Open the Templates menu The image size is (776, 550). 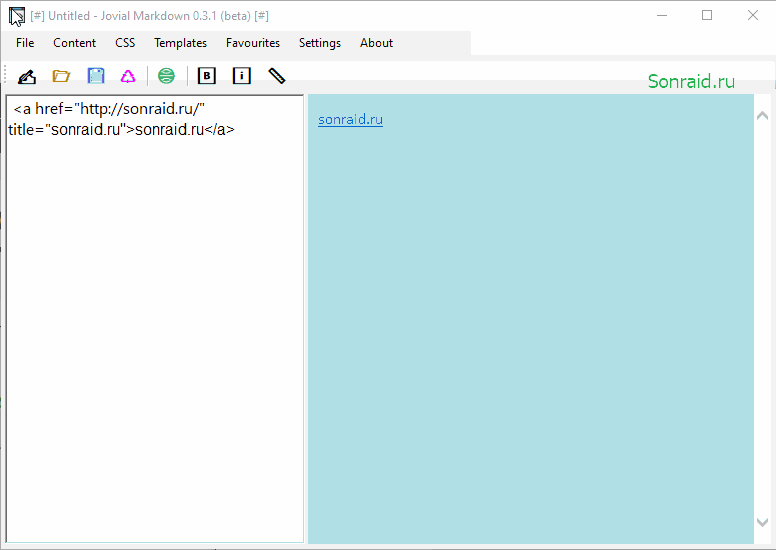[x=180, y=43]
